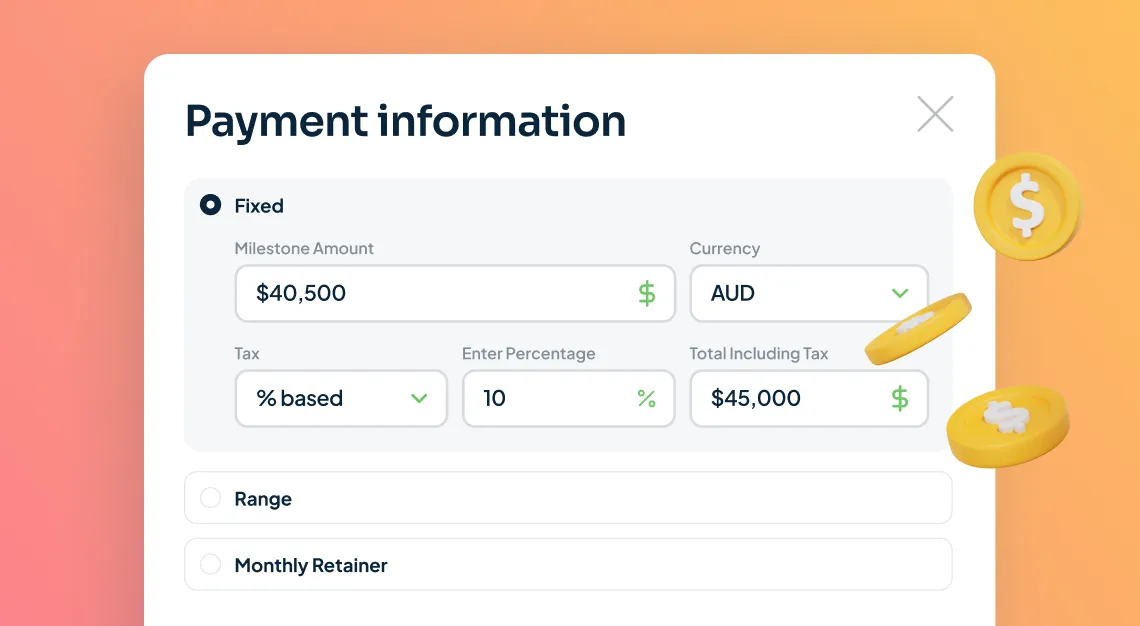Click the Milestone Amount input field
Viewport: 1140px width, 626px height.
point(455,293)
